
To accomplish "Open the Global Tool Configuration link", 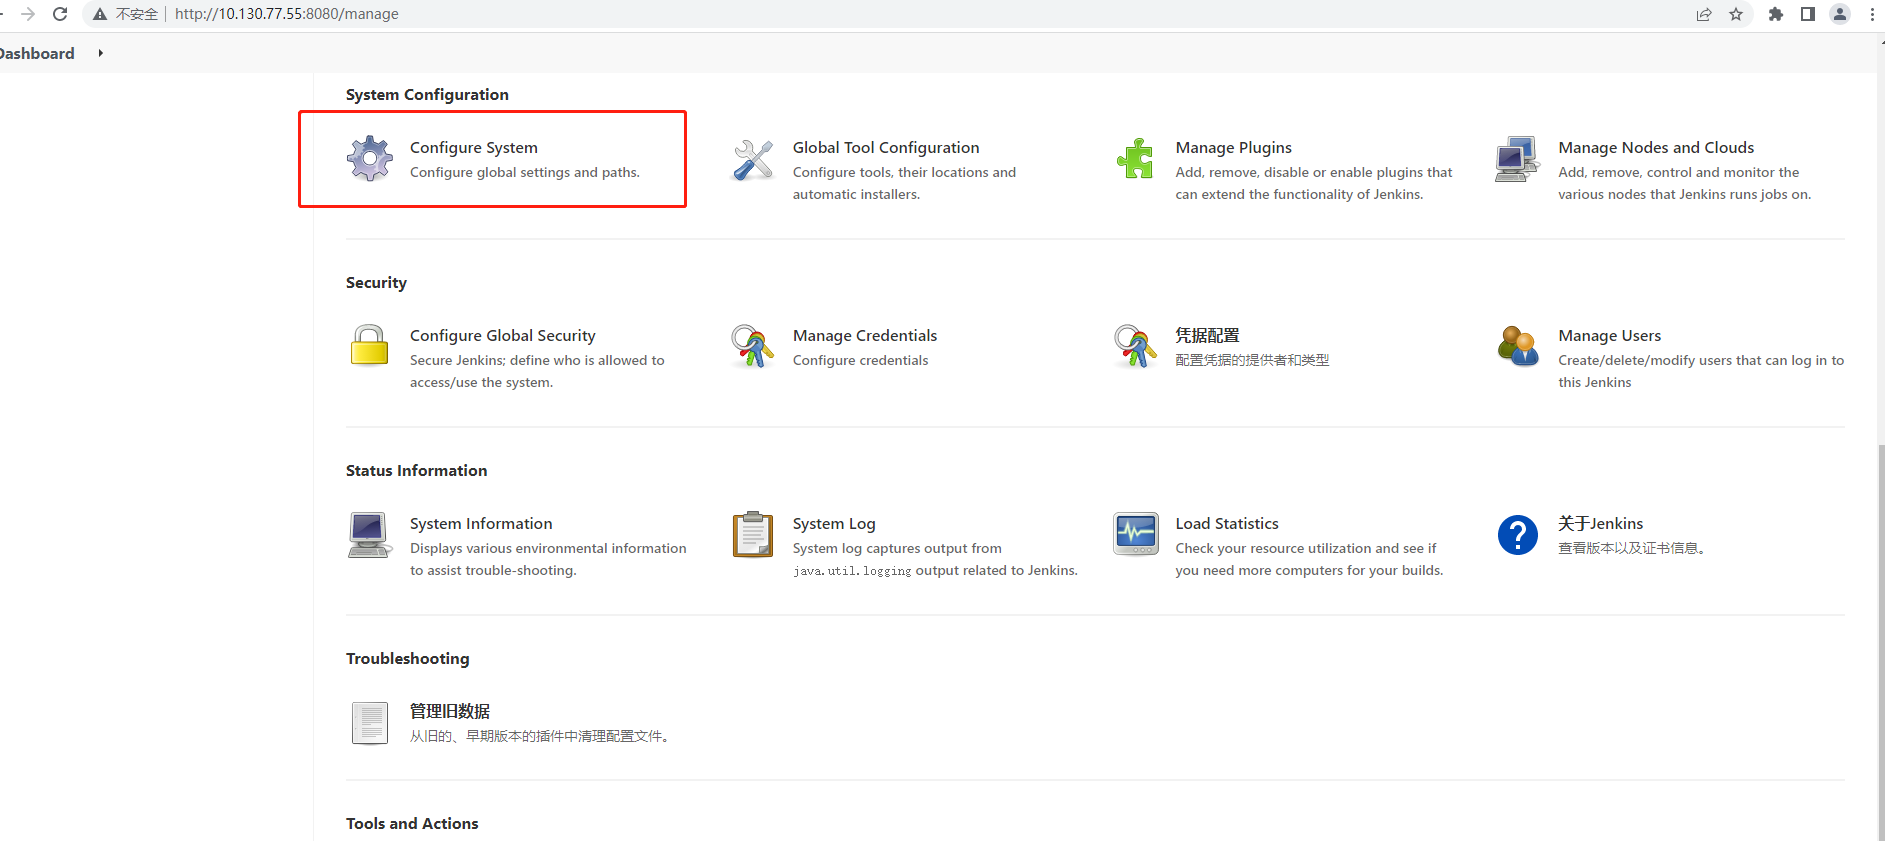I will pyautogui.click(x=886, y=147).
